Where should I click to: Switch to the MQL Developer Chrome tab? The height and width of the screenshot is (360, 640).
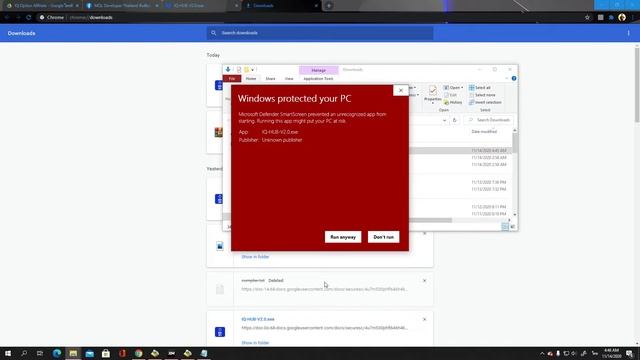(x=122, y=6)
